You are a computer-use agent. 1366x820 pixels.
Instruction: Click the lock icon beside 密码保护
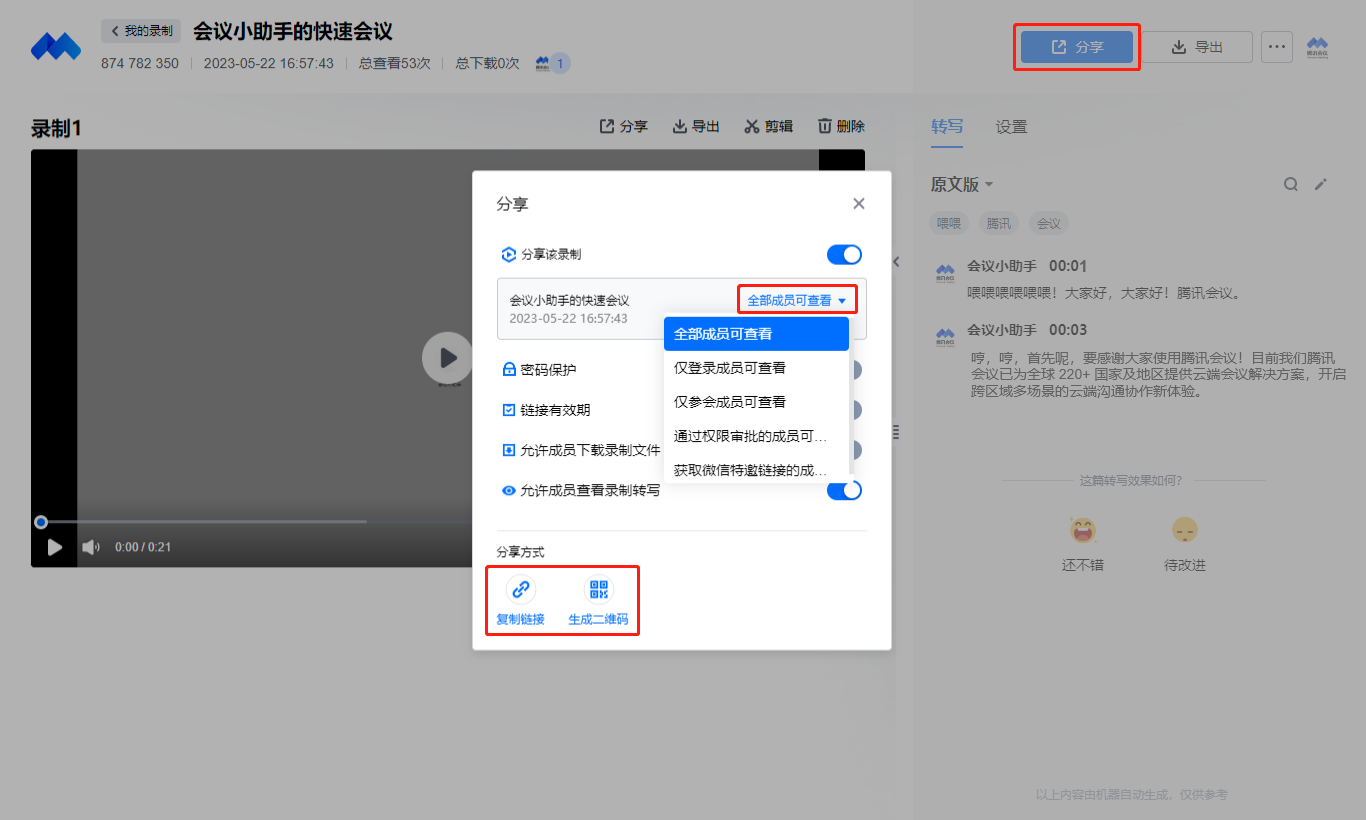point(509,370)
